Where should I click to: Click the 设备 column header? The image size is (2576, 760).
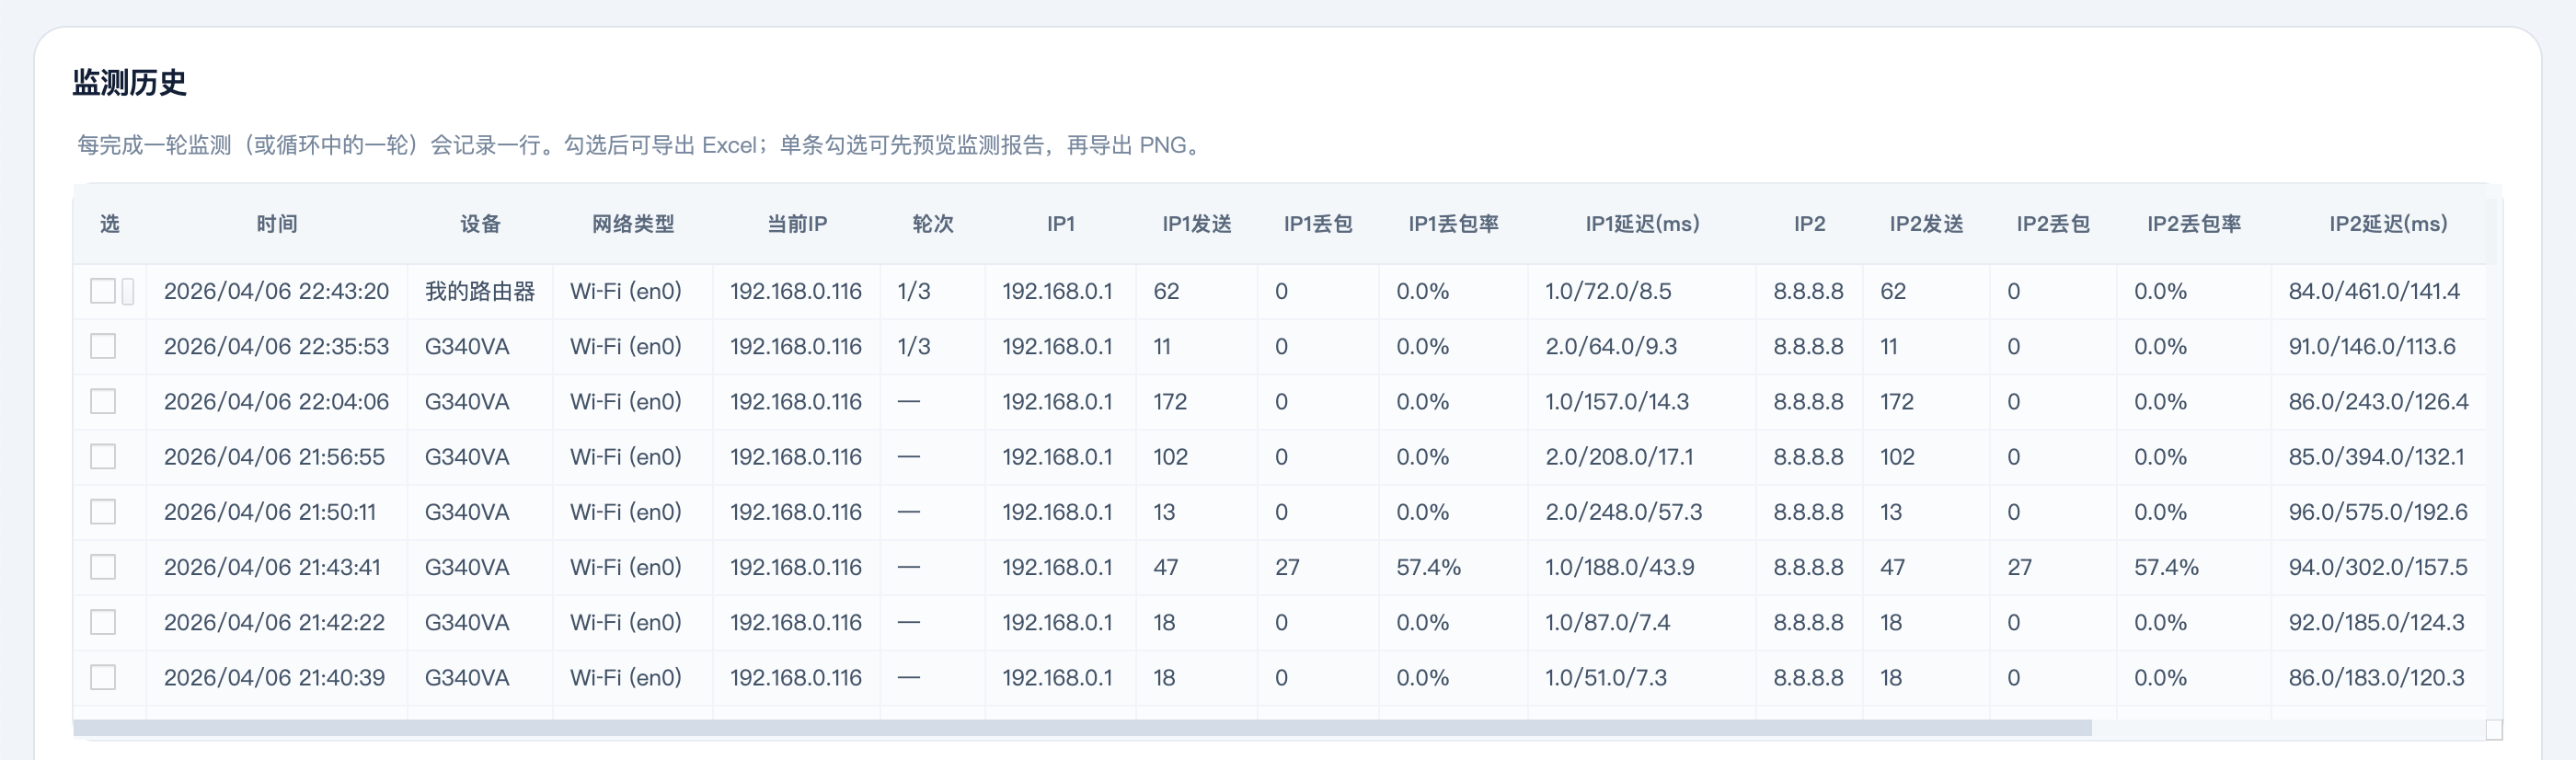coord(480,224)
